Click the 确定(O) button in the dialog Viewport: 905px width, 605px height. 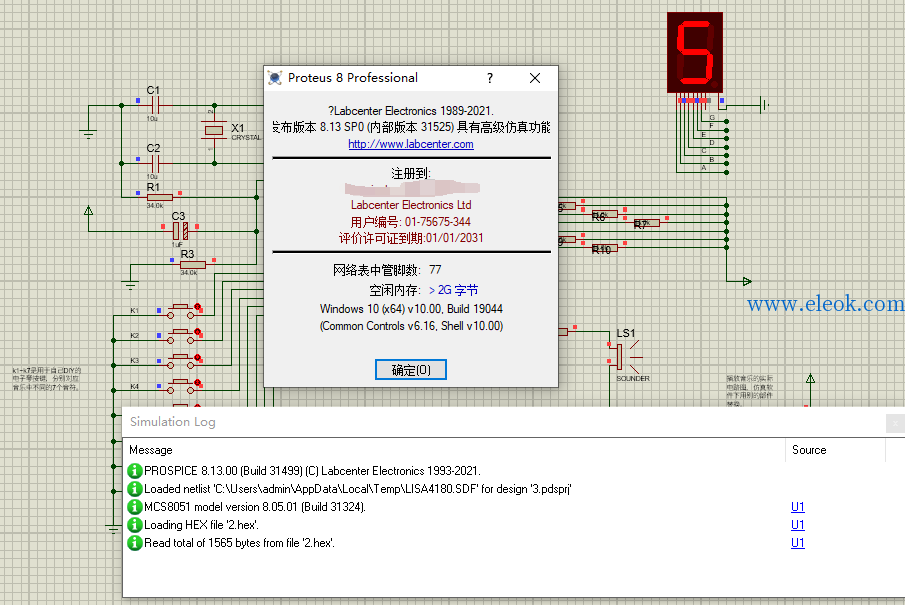tap(410, 369)
